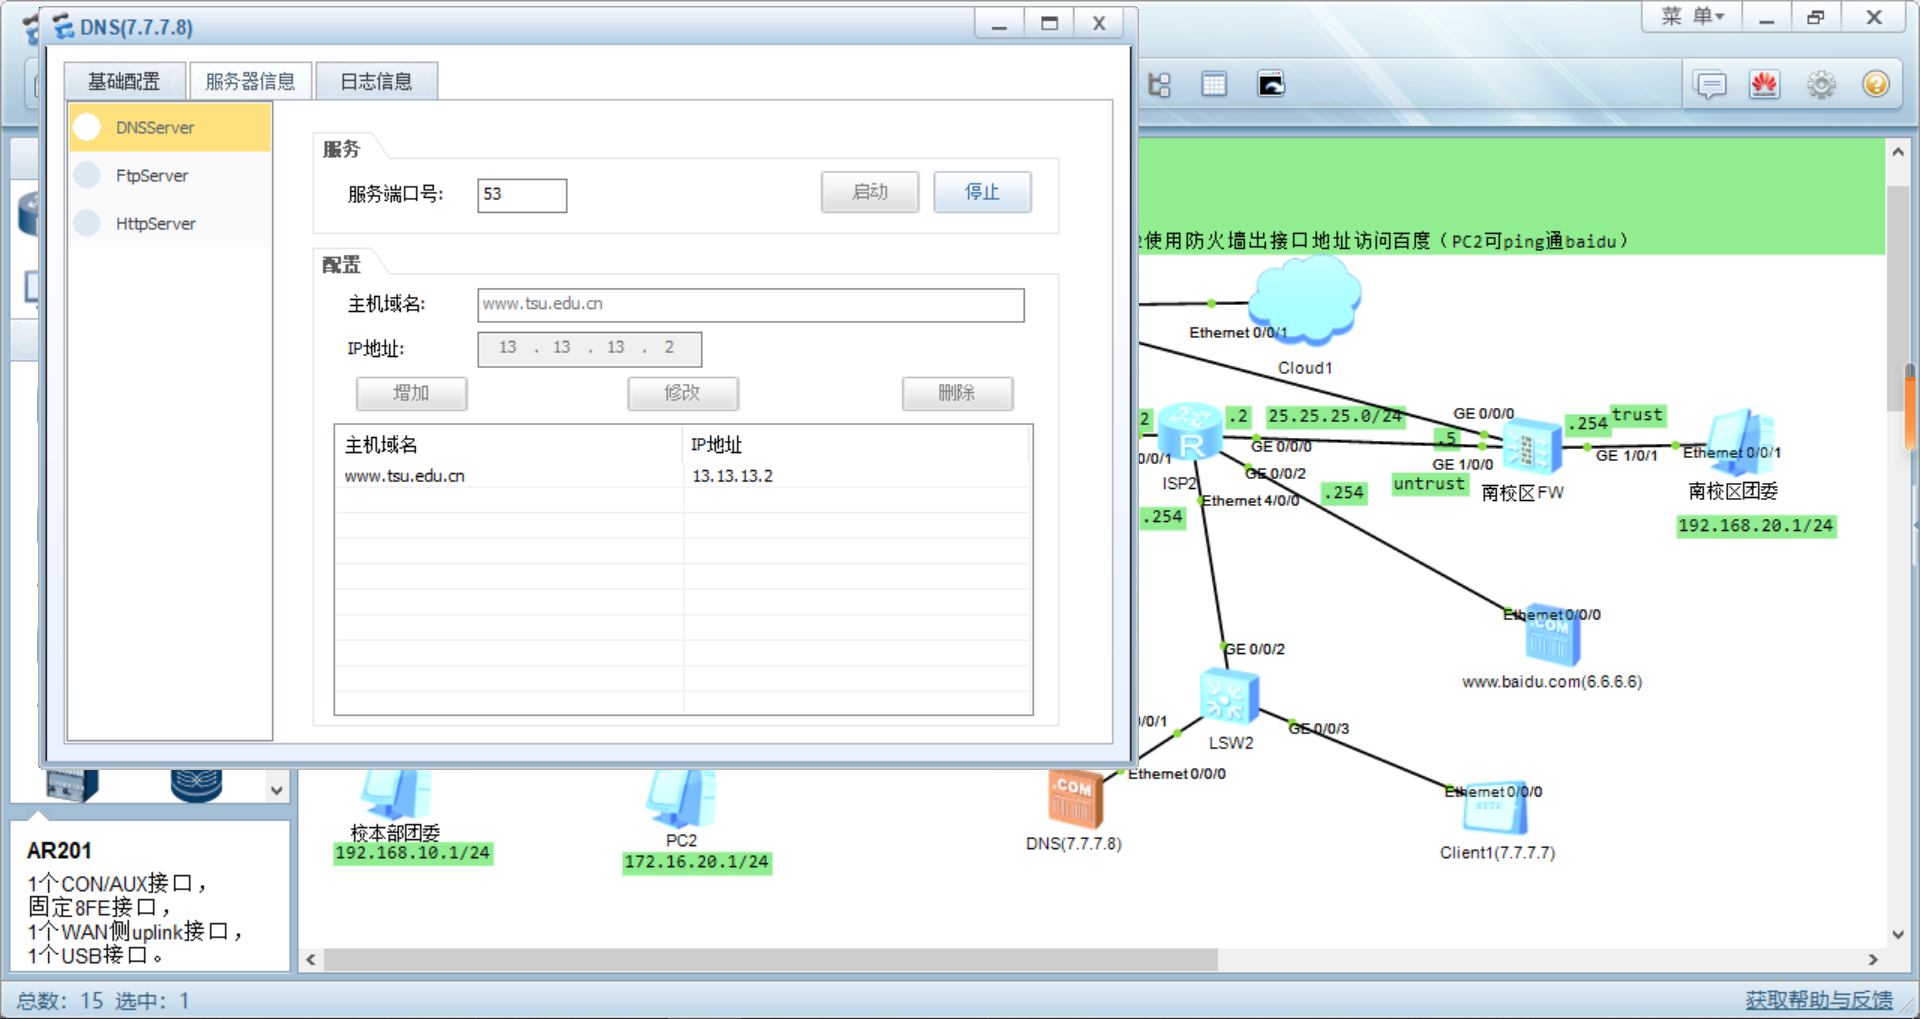Select the 南校区团委 PC device
Screen dimensions: 1920x1019
coord(1741,442)
